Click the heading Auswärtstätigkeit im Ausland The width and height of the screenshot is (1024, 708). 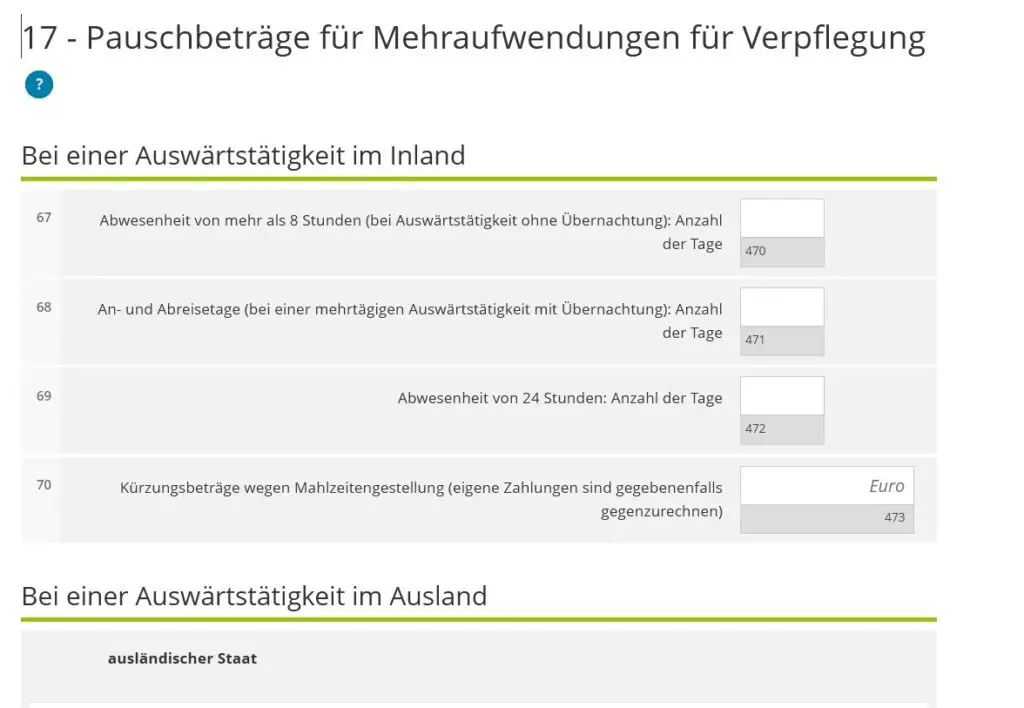[255, 596]
